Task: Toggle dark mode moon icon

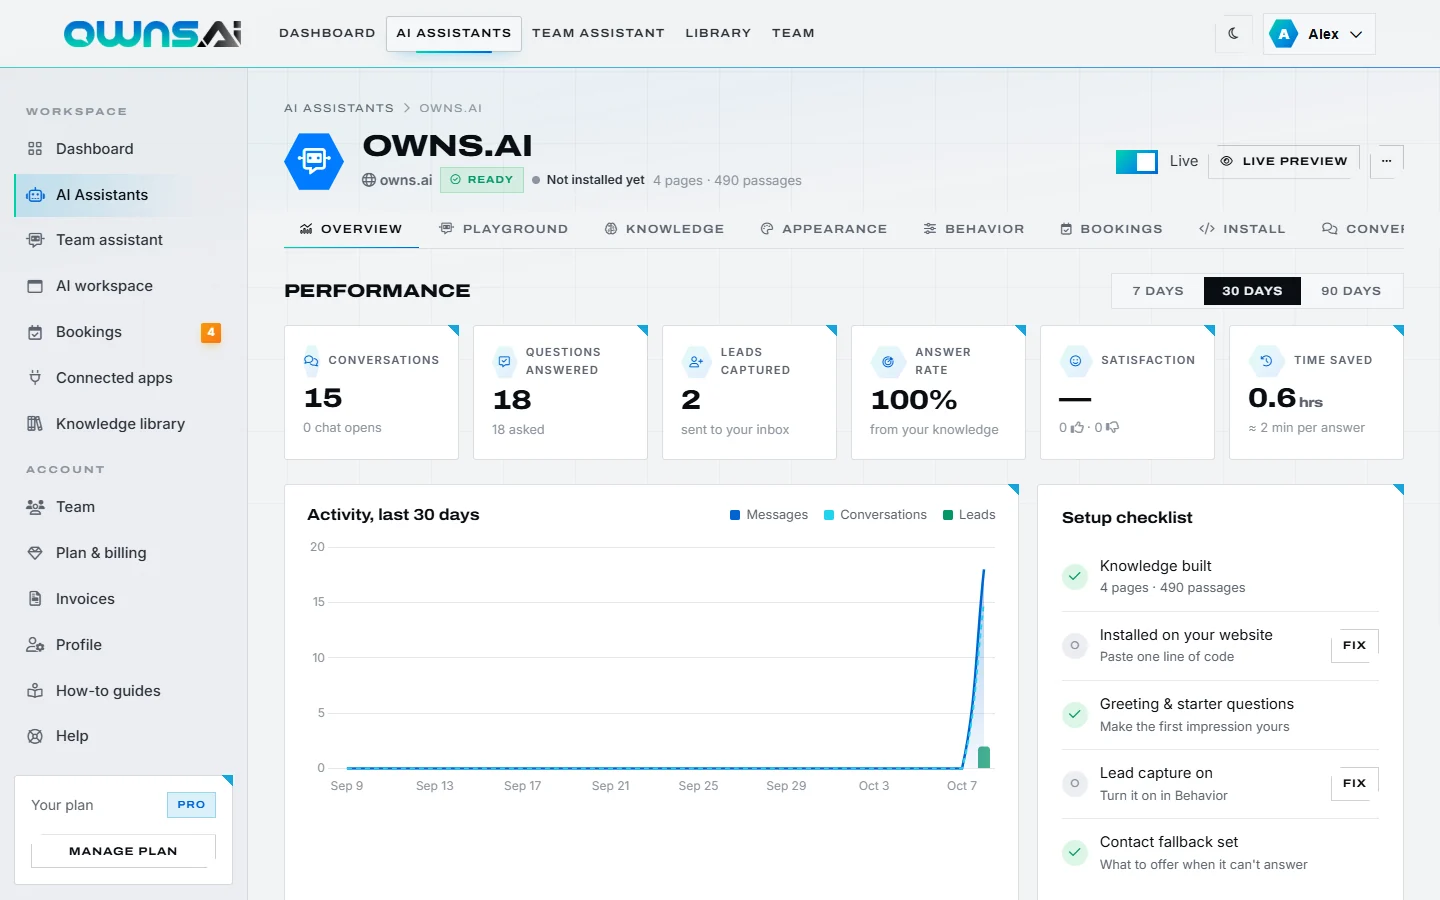Action: pos(1233,33)
